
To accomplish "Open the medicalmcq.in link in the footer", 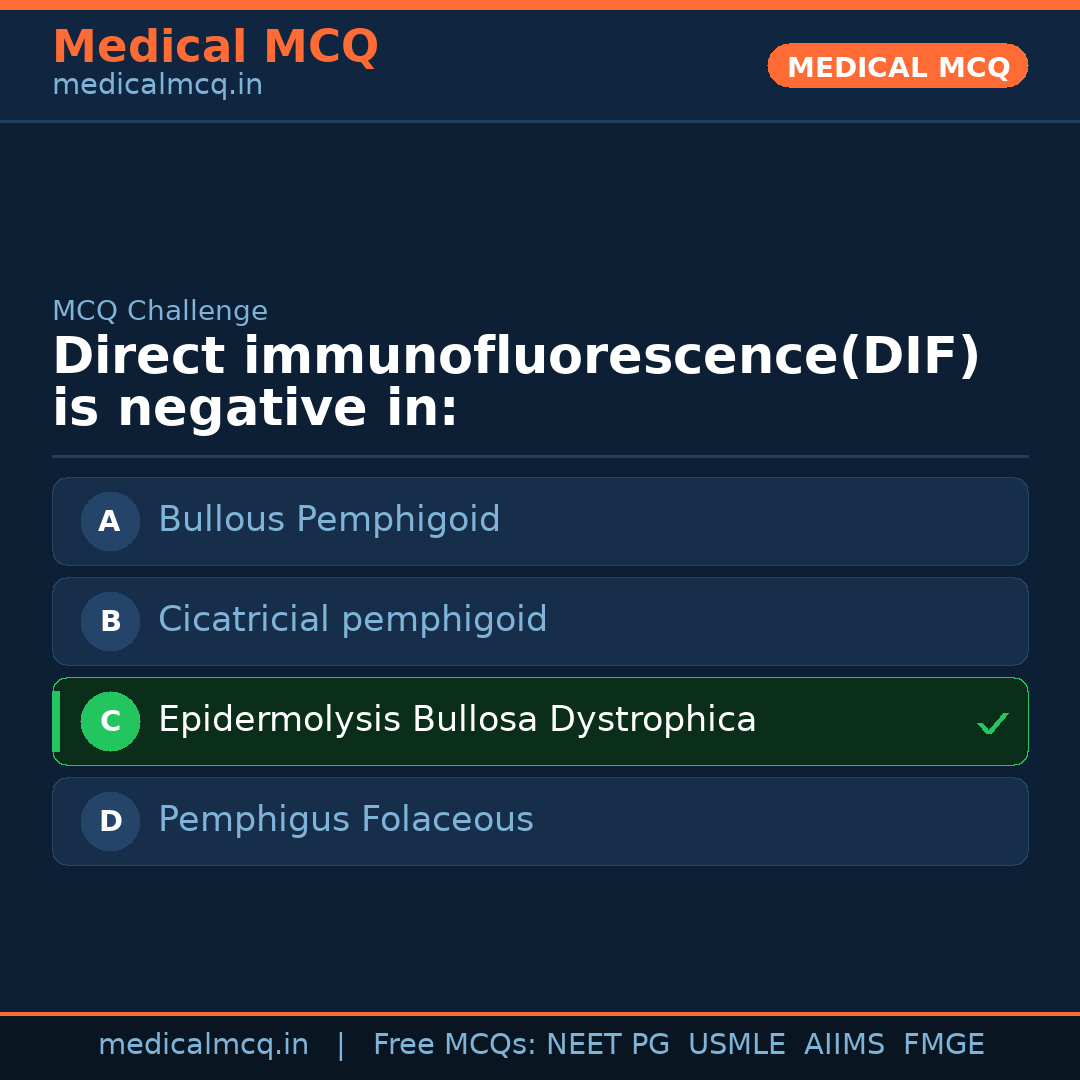I will coord(203,1045).
